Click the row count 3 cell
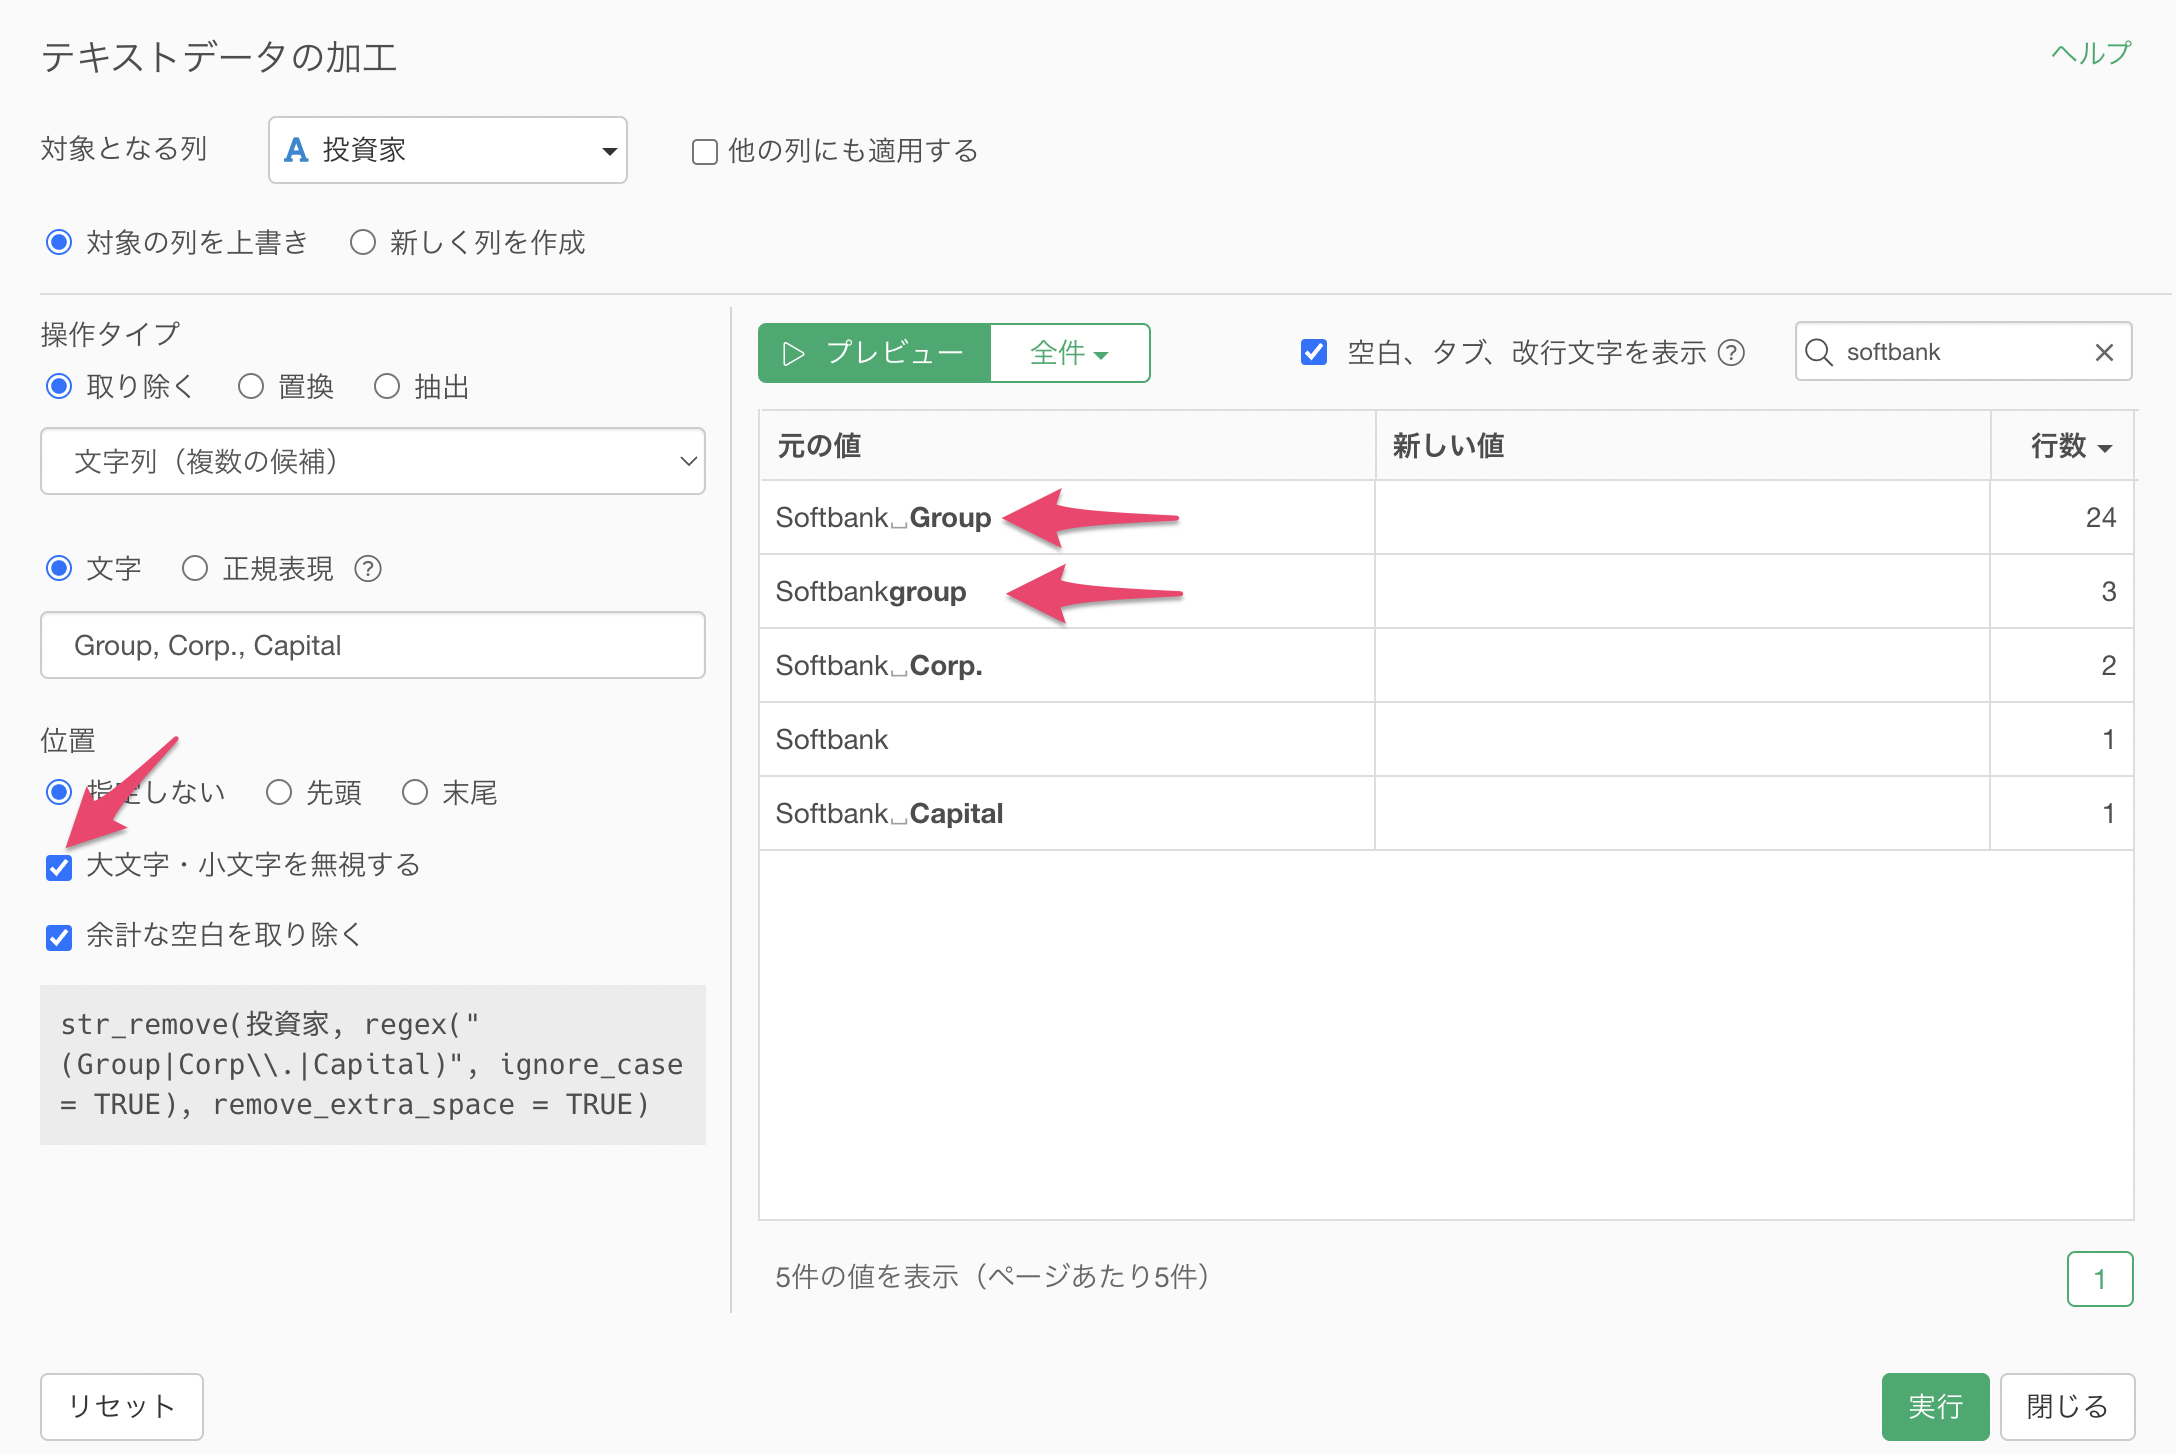Image resolution: width=2176 pixels, height=1454 pixels. point(2062,592)
